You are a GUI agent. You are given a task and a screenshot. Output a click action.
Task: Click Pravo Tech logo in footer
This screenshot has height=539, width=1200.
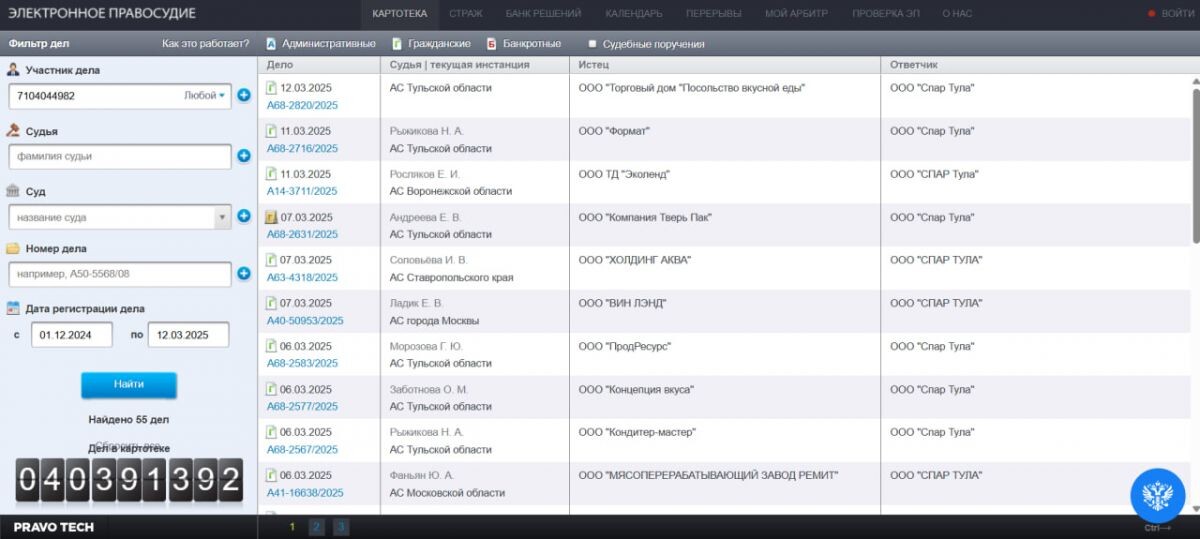pyautogui.click(x=54, y=527)
